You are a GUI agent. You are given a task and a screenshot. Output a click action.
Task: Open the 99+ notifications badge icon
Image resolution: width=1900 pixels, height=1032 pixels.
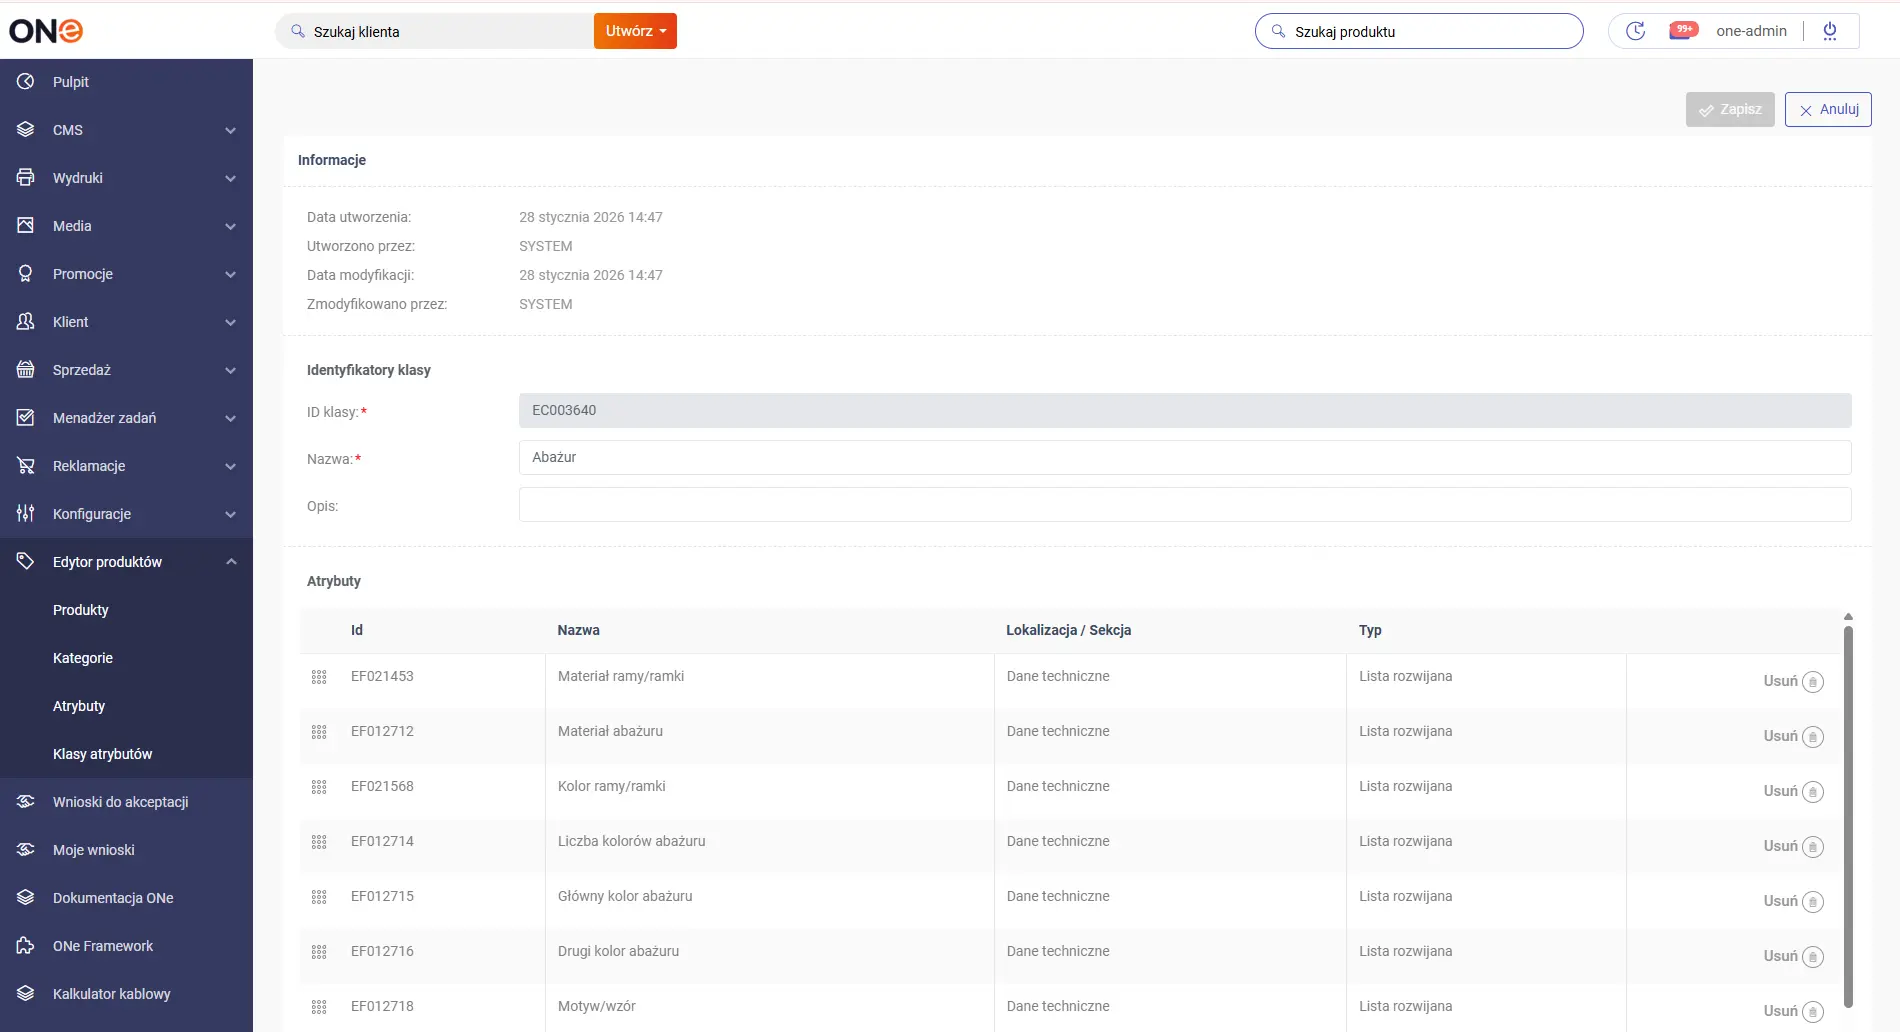coord(1683,30)
